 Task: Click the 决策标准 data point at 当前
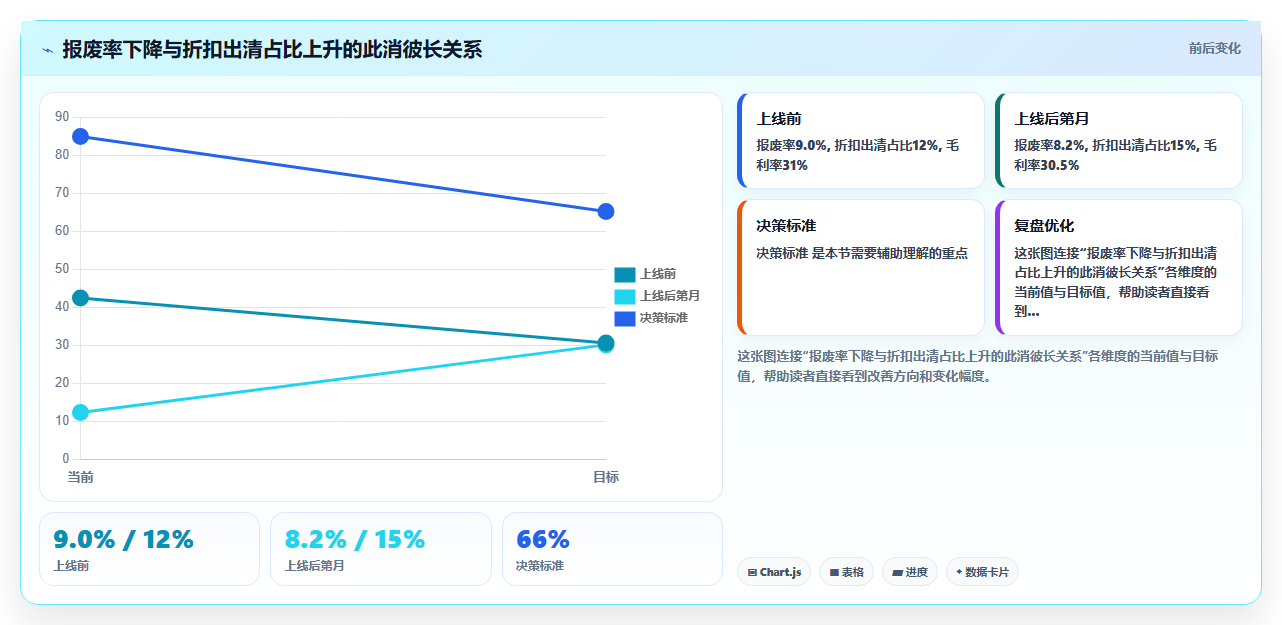point(81,136)
